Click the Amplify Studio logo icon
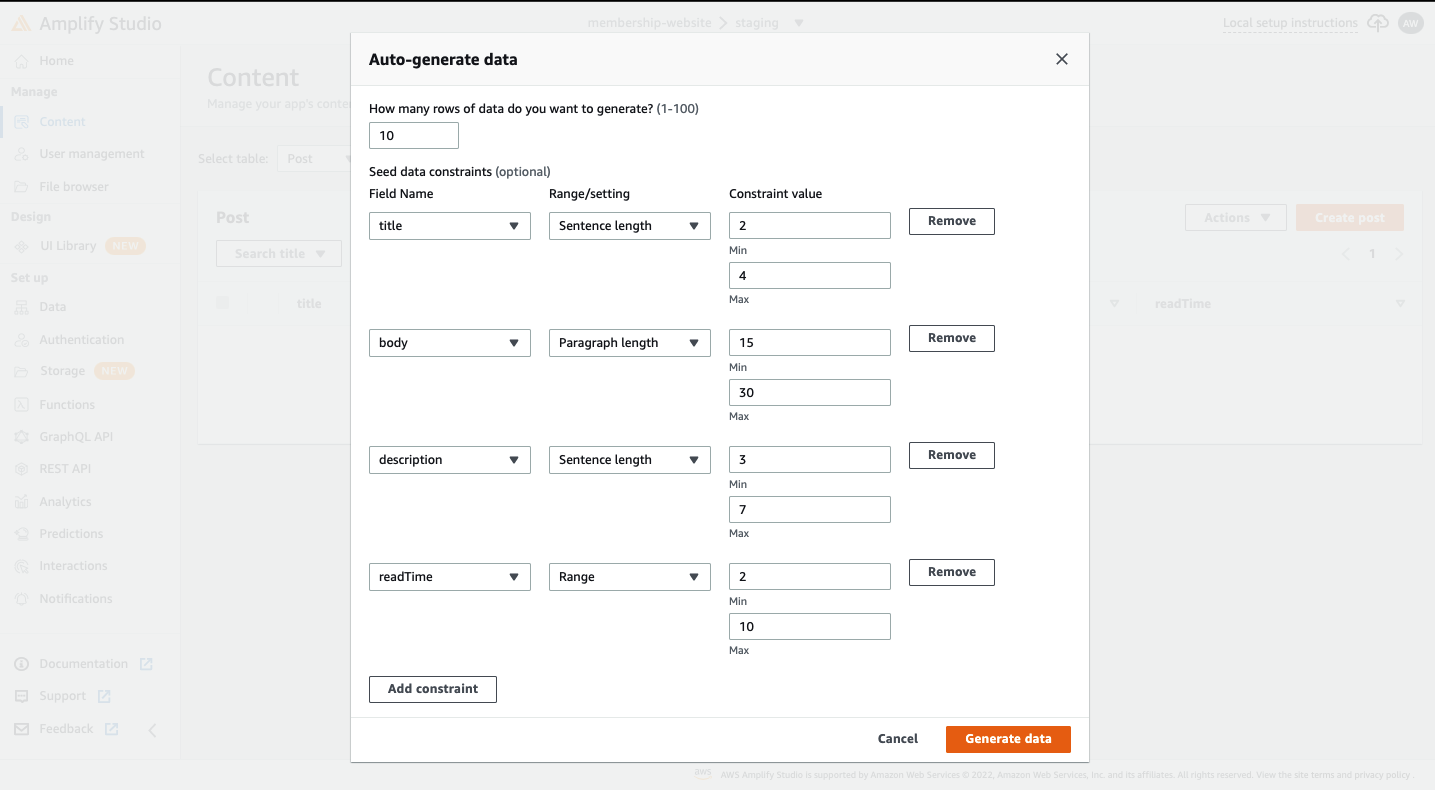The height and width of the screenshot is (790, 1435). 21,24
